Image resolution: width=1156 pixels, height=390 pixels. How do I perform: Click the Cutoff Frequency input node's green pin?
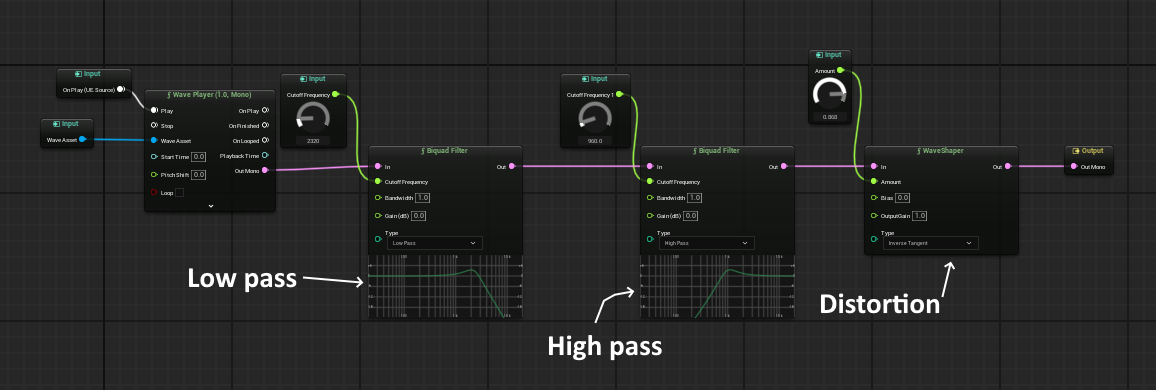[336, 94]
